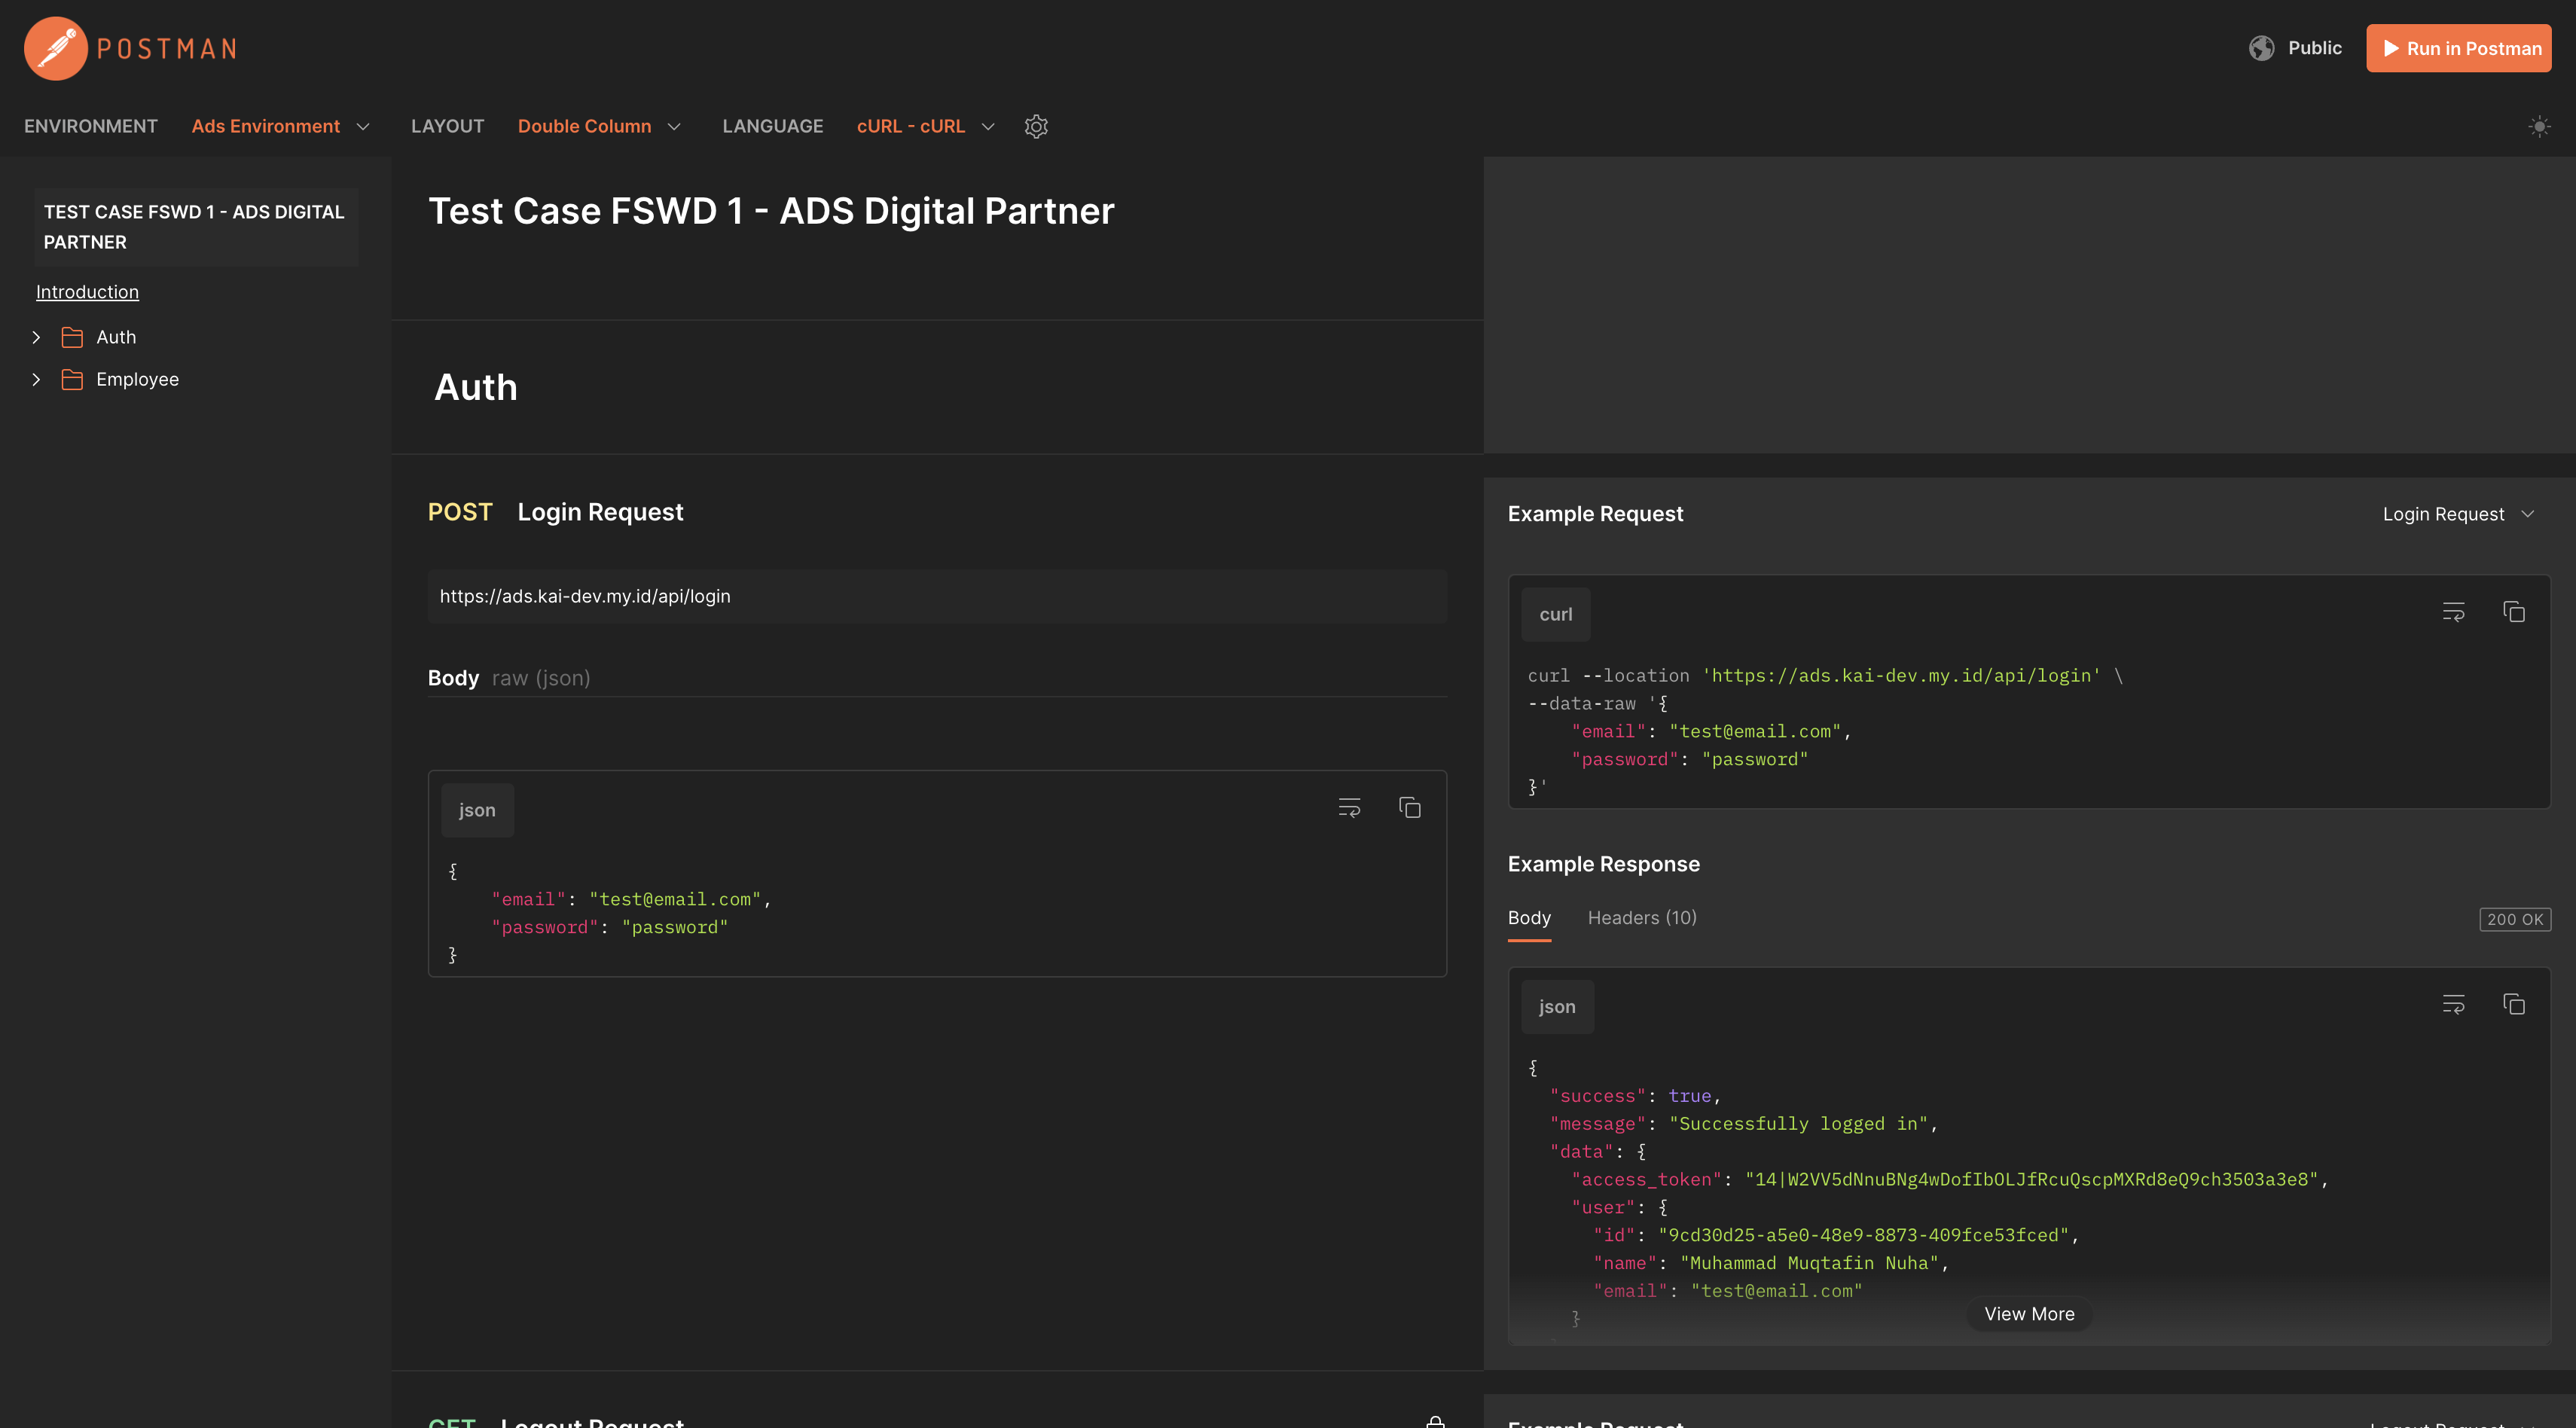
Task: Expand the Employee folder chevron
Action: 36,379
